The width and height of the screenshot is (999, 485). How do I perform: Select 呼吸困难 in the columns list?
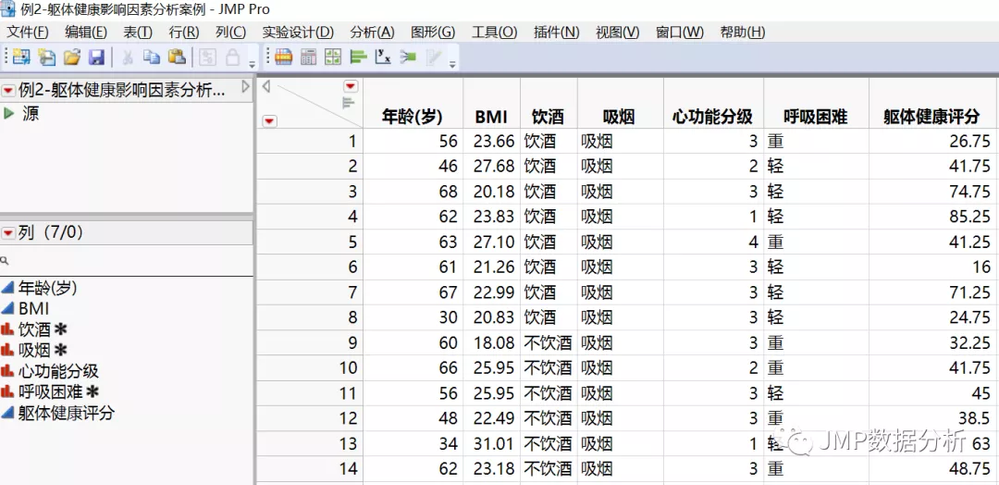[x=50, y=391]
